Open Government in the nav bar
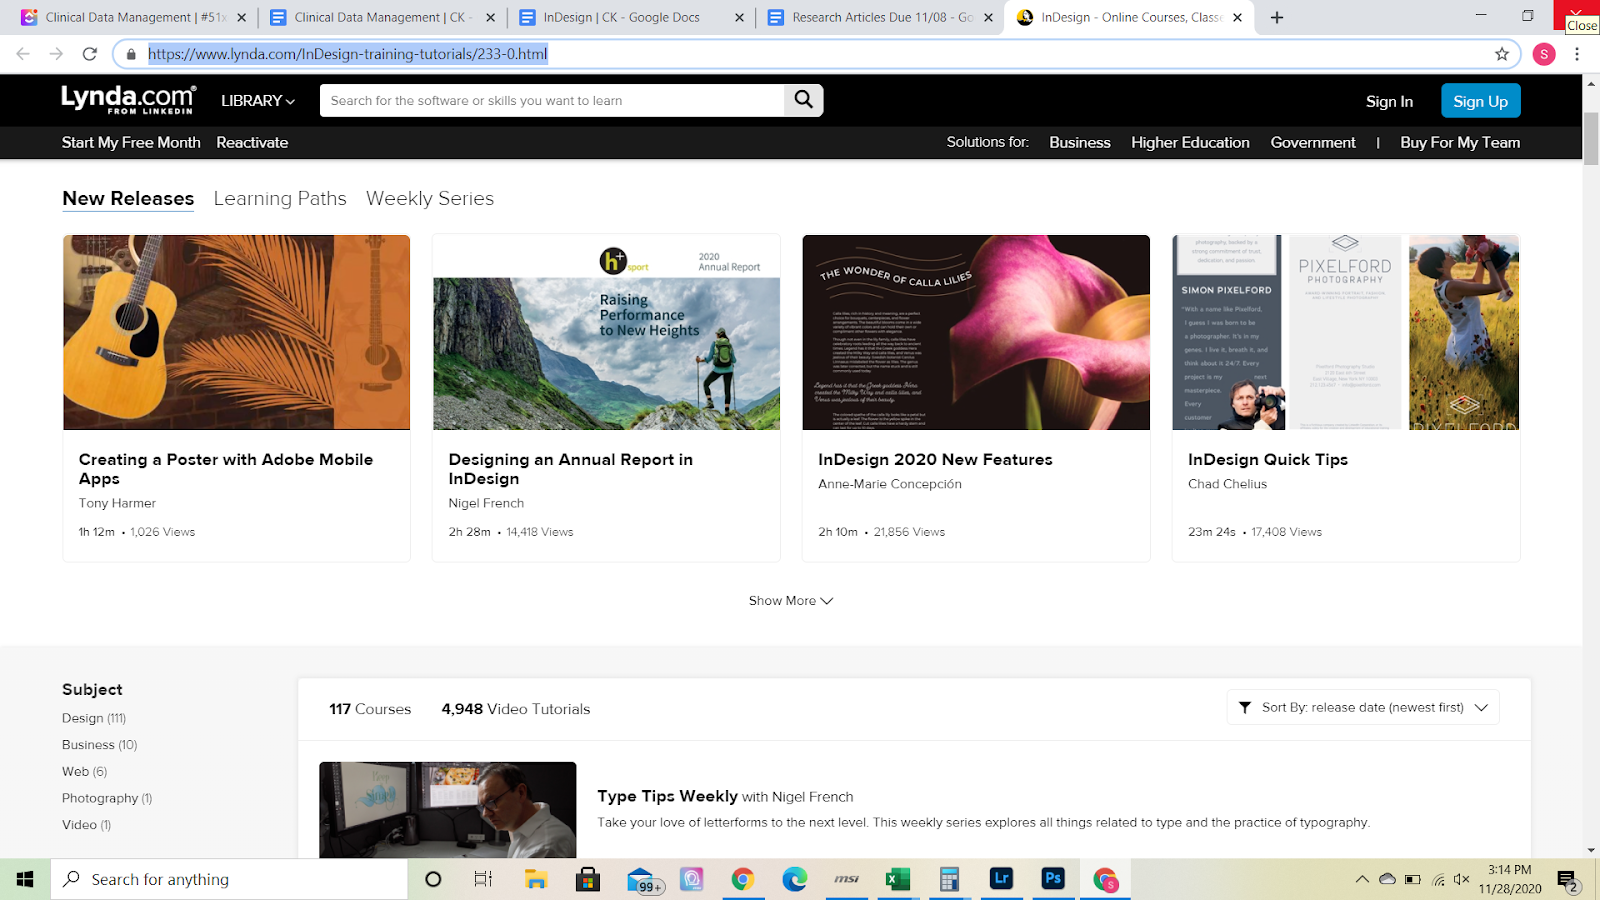 [1313, 142]
